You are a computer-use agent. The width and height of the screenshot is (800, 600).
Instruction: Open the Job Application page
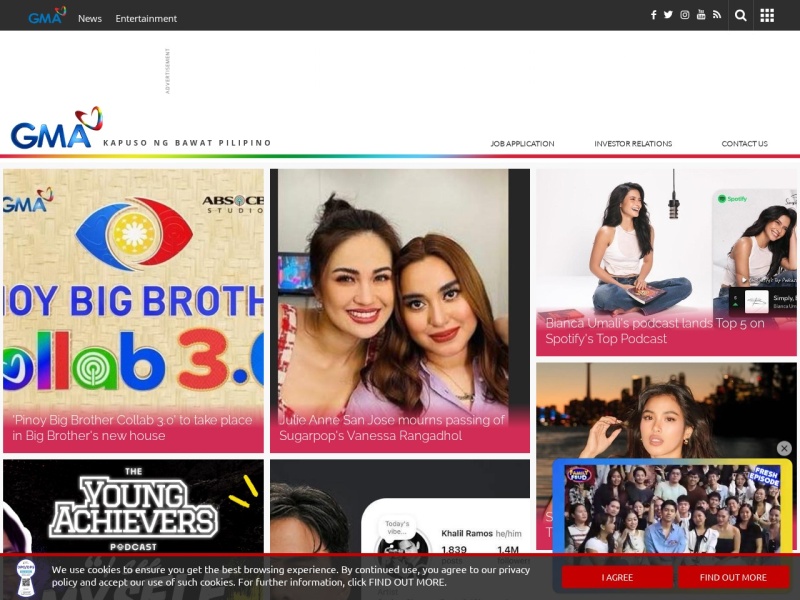click(x=522, y=144)
